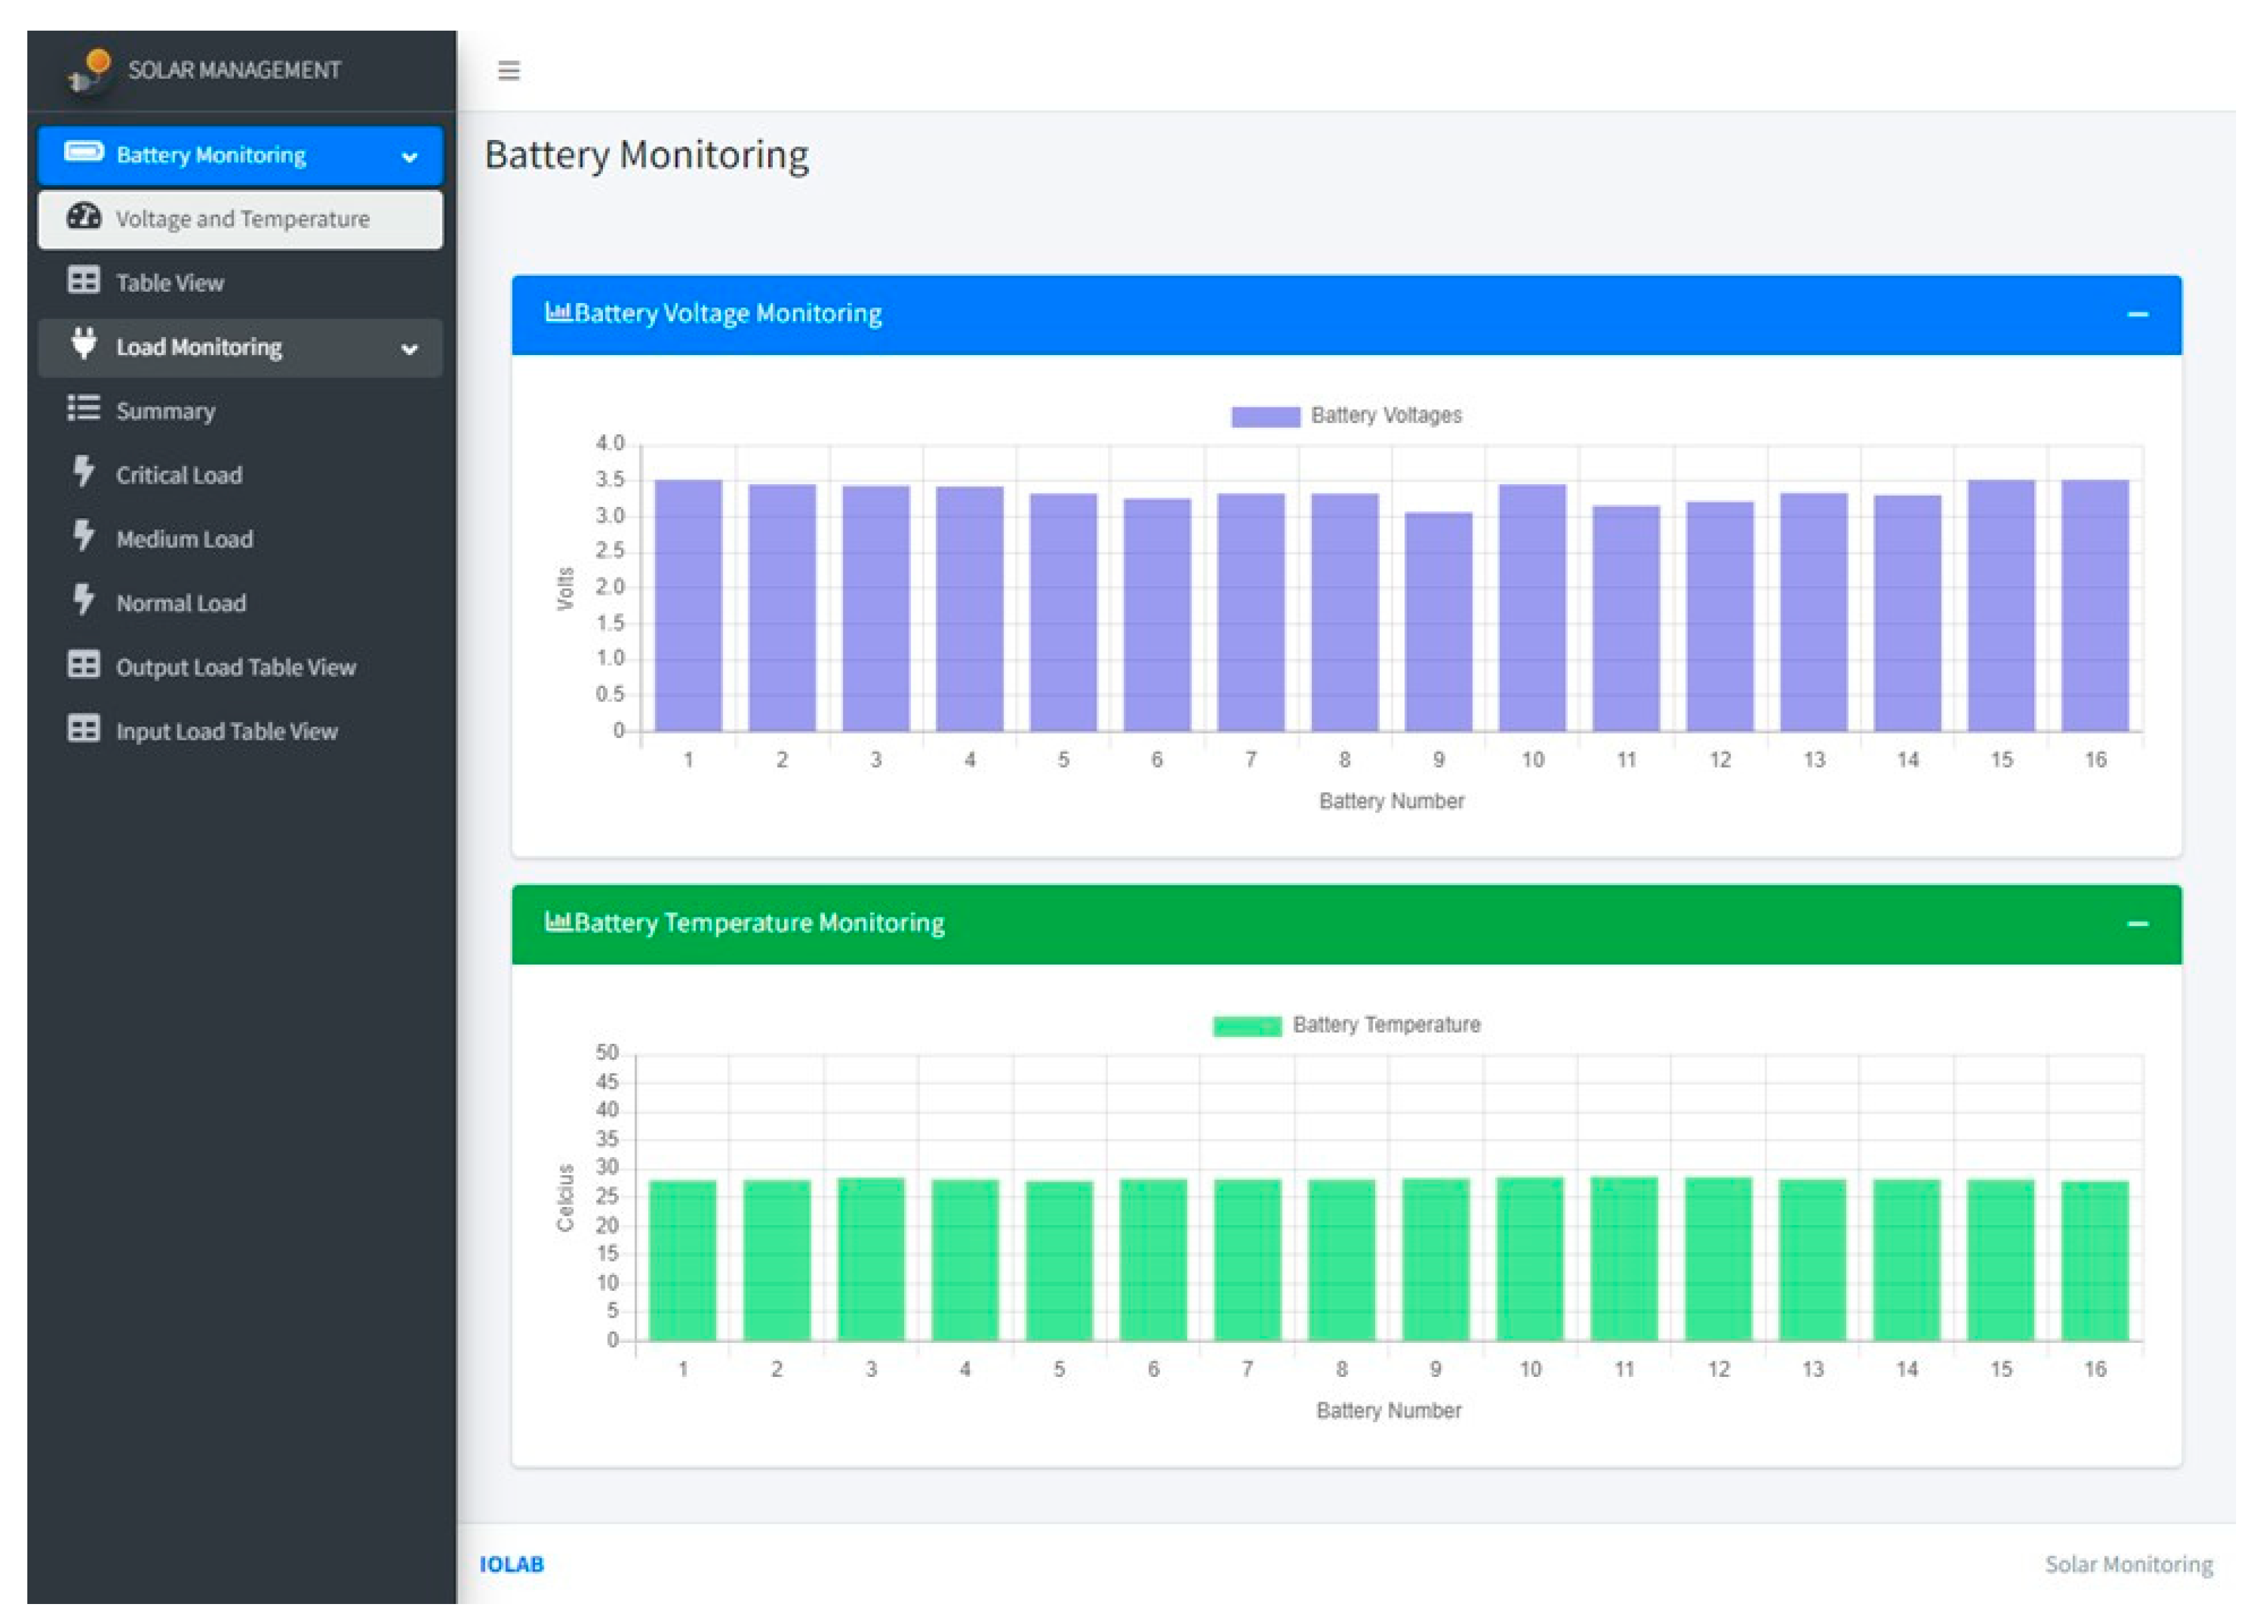Click Battery Number label under voltage chart

(x=1391, y=801)
